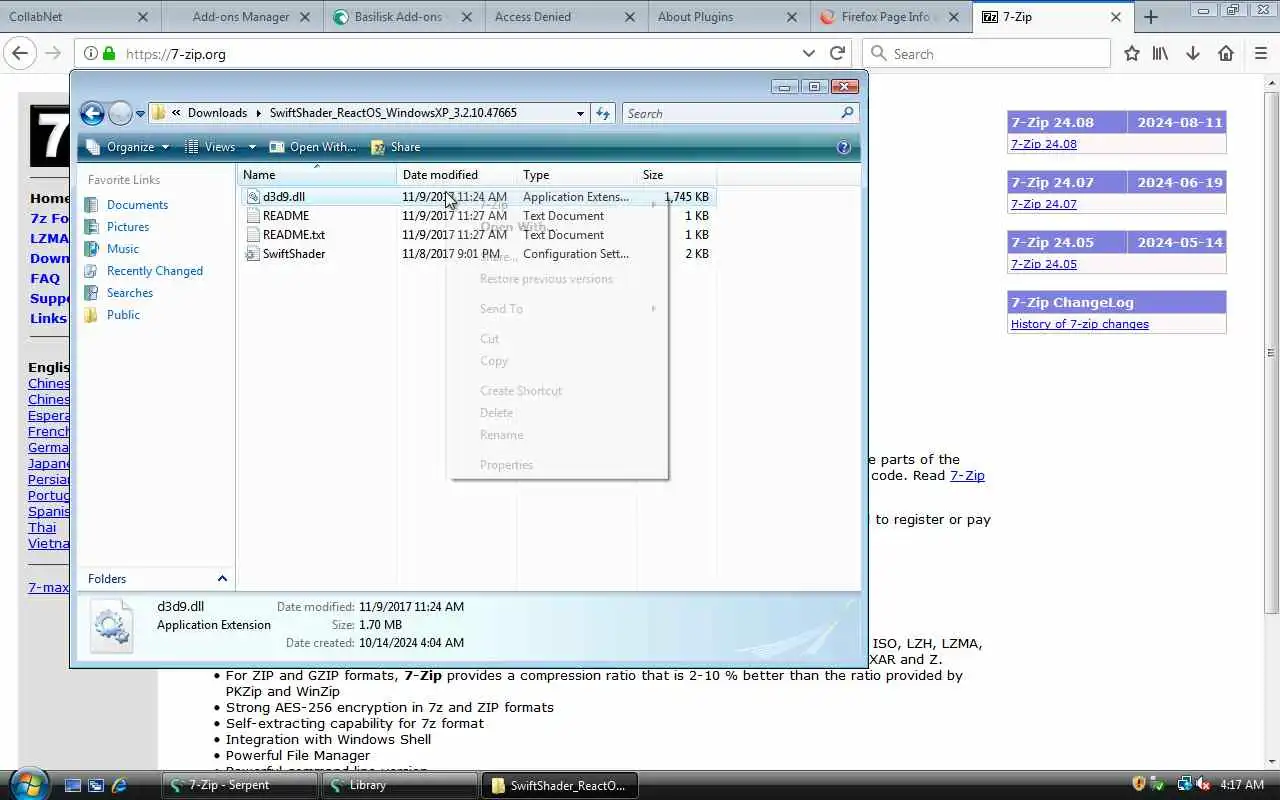Close the Access Denied tab
Screen dimensions: 1280x800
point(629,17)
